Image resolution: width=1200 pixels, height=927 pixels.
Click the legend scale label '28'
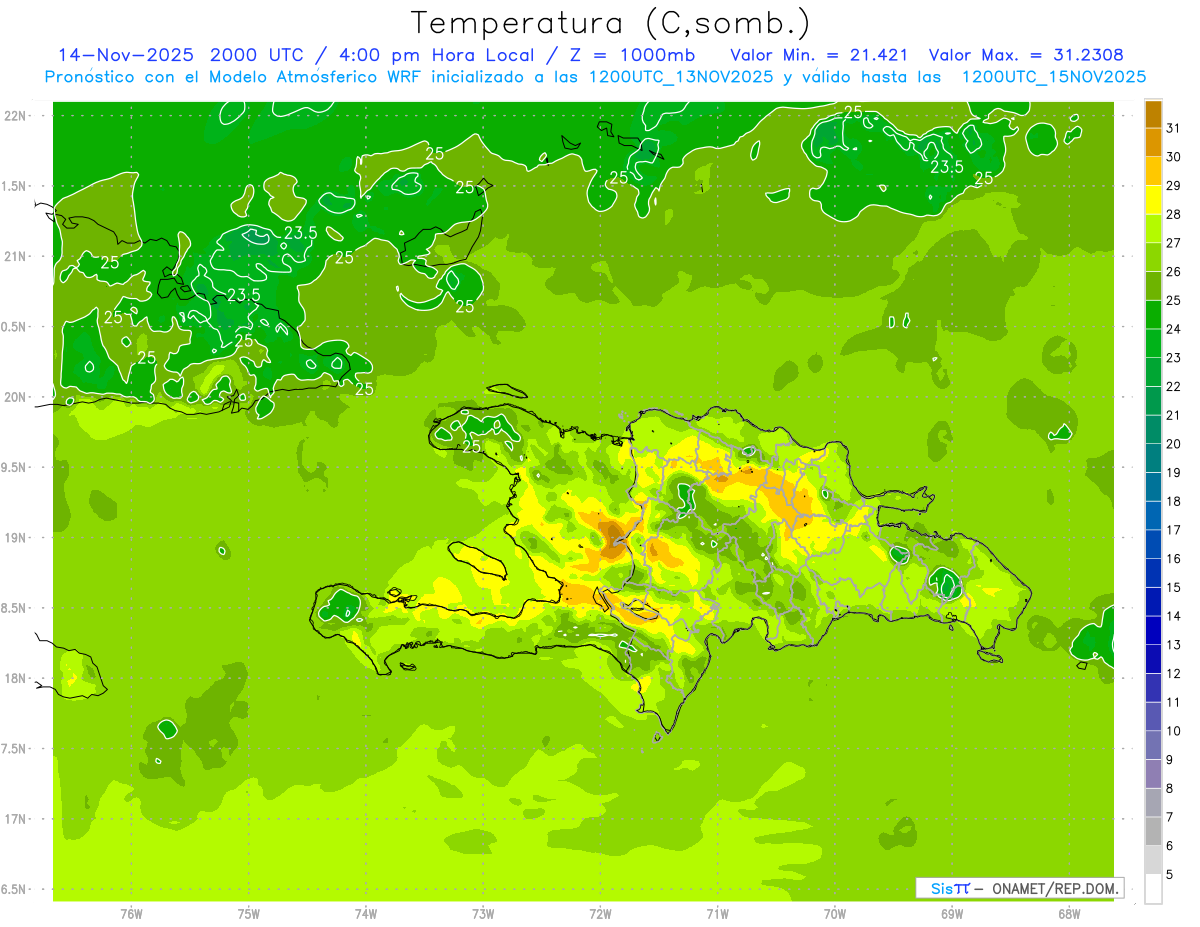[x=1174, y=214]
